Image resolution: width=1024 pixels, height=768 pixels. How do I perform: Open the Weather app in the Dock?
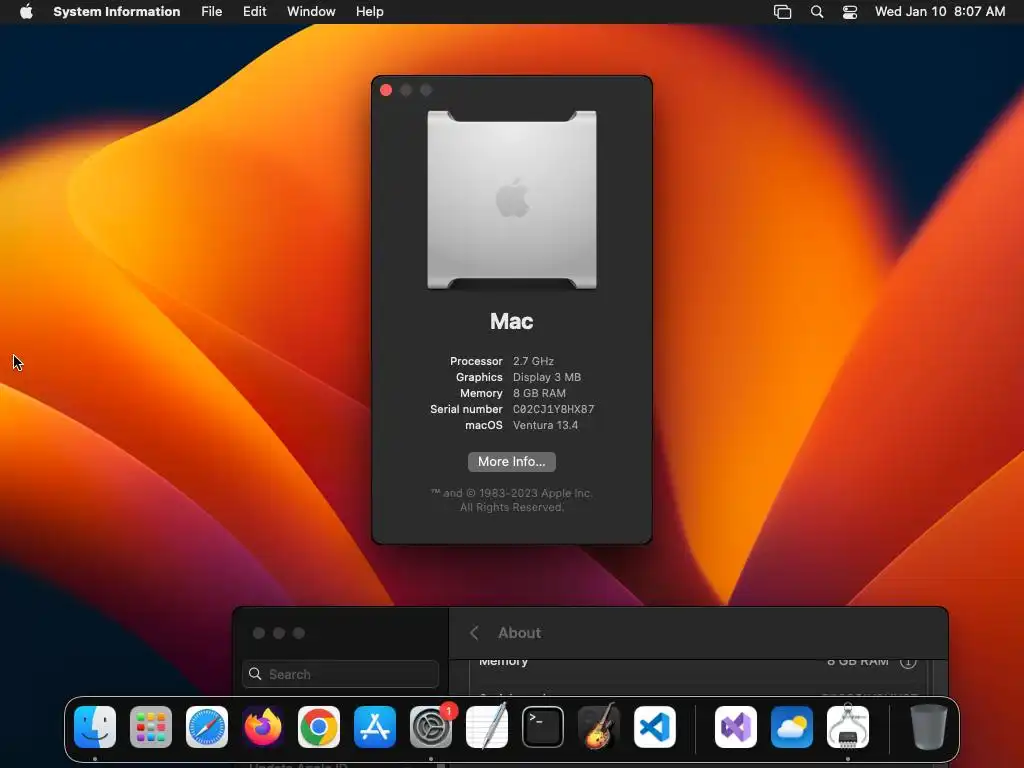tap(792, 727)
